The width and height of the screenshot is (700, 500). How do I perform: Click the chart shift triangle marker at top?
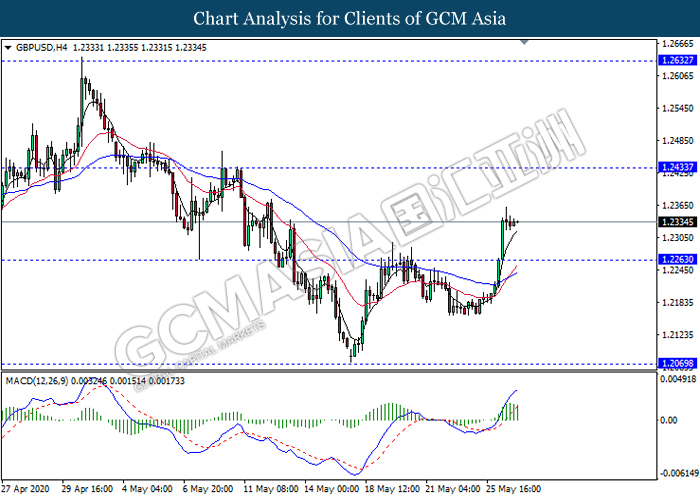[525, 42]
